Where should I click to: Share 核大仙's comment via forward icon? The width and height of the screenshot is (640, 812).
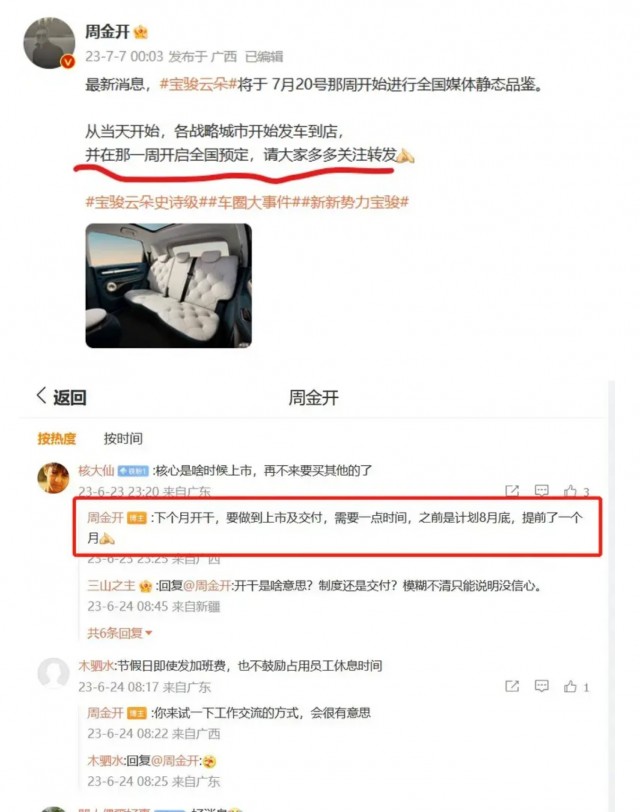pos(512,490)
